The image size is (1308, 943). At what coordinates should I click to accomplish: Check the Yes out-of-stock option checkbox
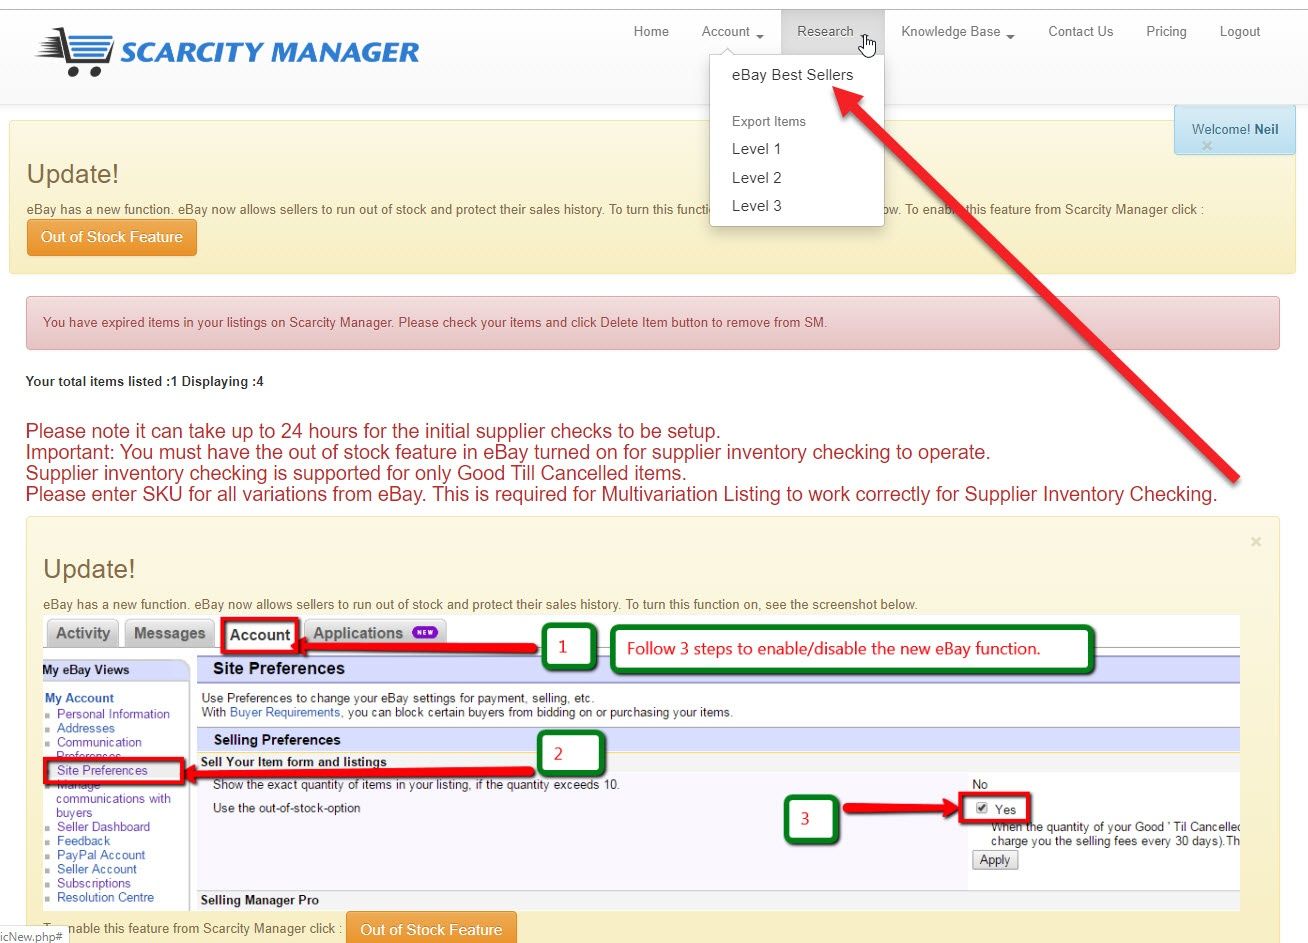click(981, 808)
